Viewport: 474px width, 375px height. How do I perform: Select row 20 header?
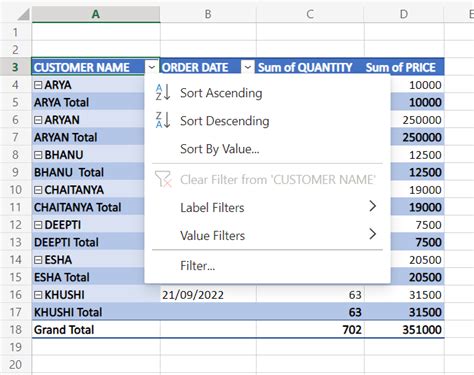(x=15, y=365)
